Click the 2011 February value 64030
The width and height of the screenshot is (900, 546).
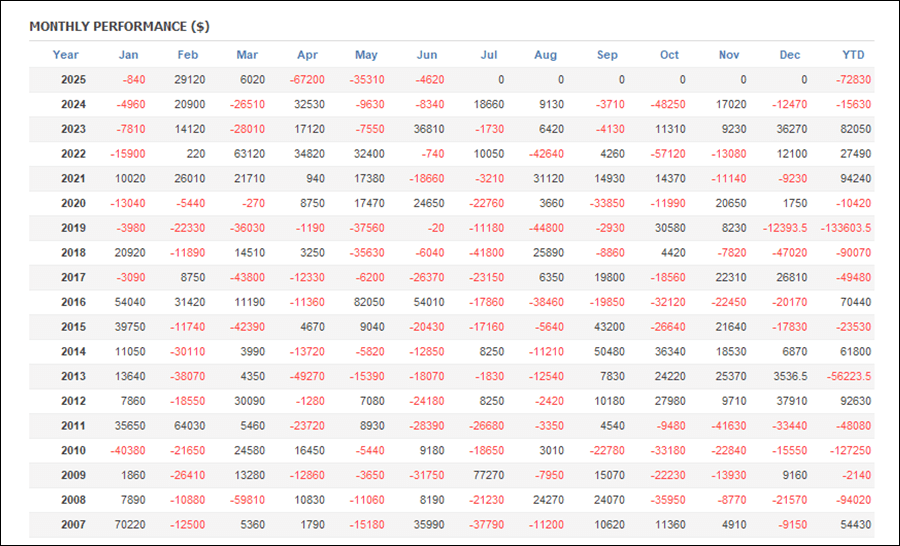190,425
